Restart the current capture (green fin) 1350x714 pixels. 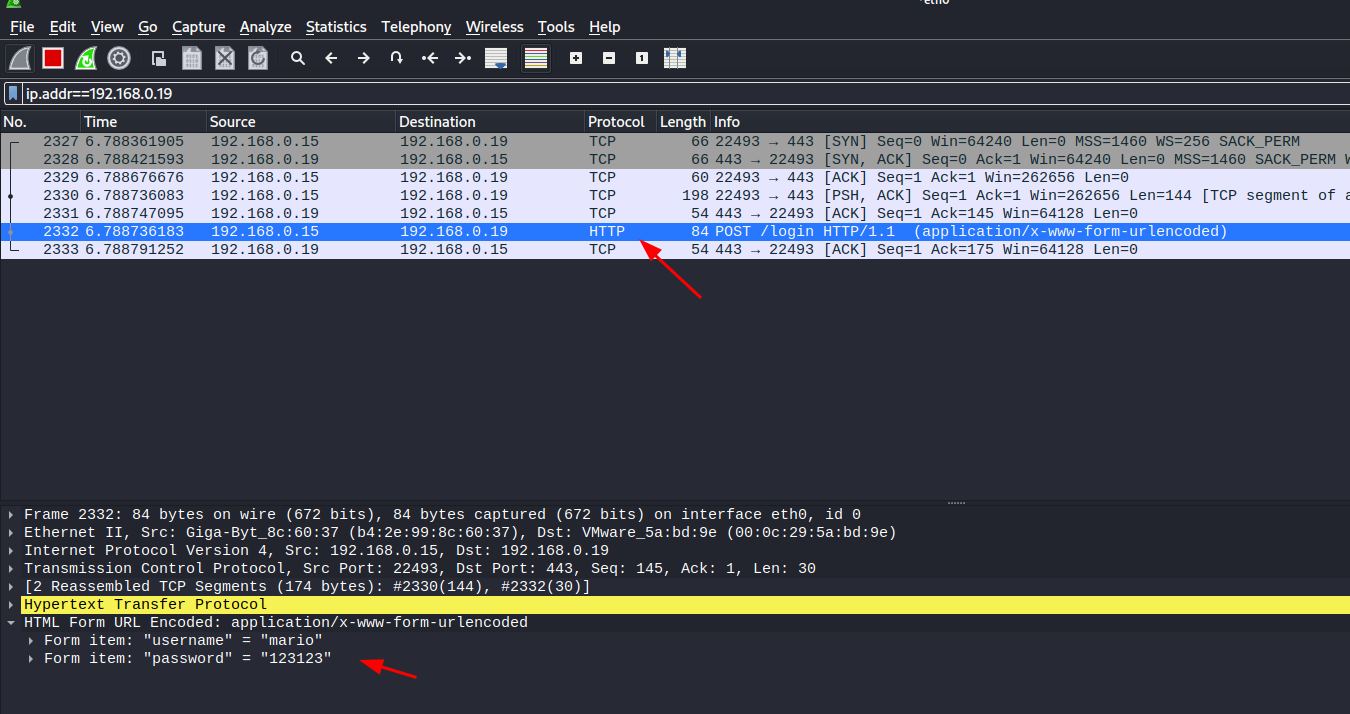tap(86, 58)
